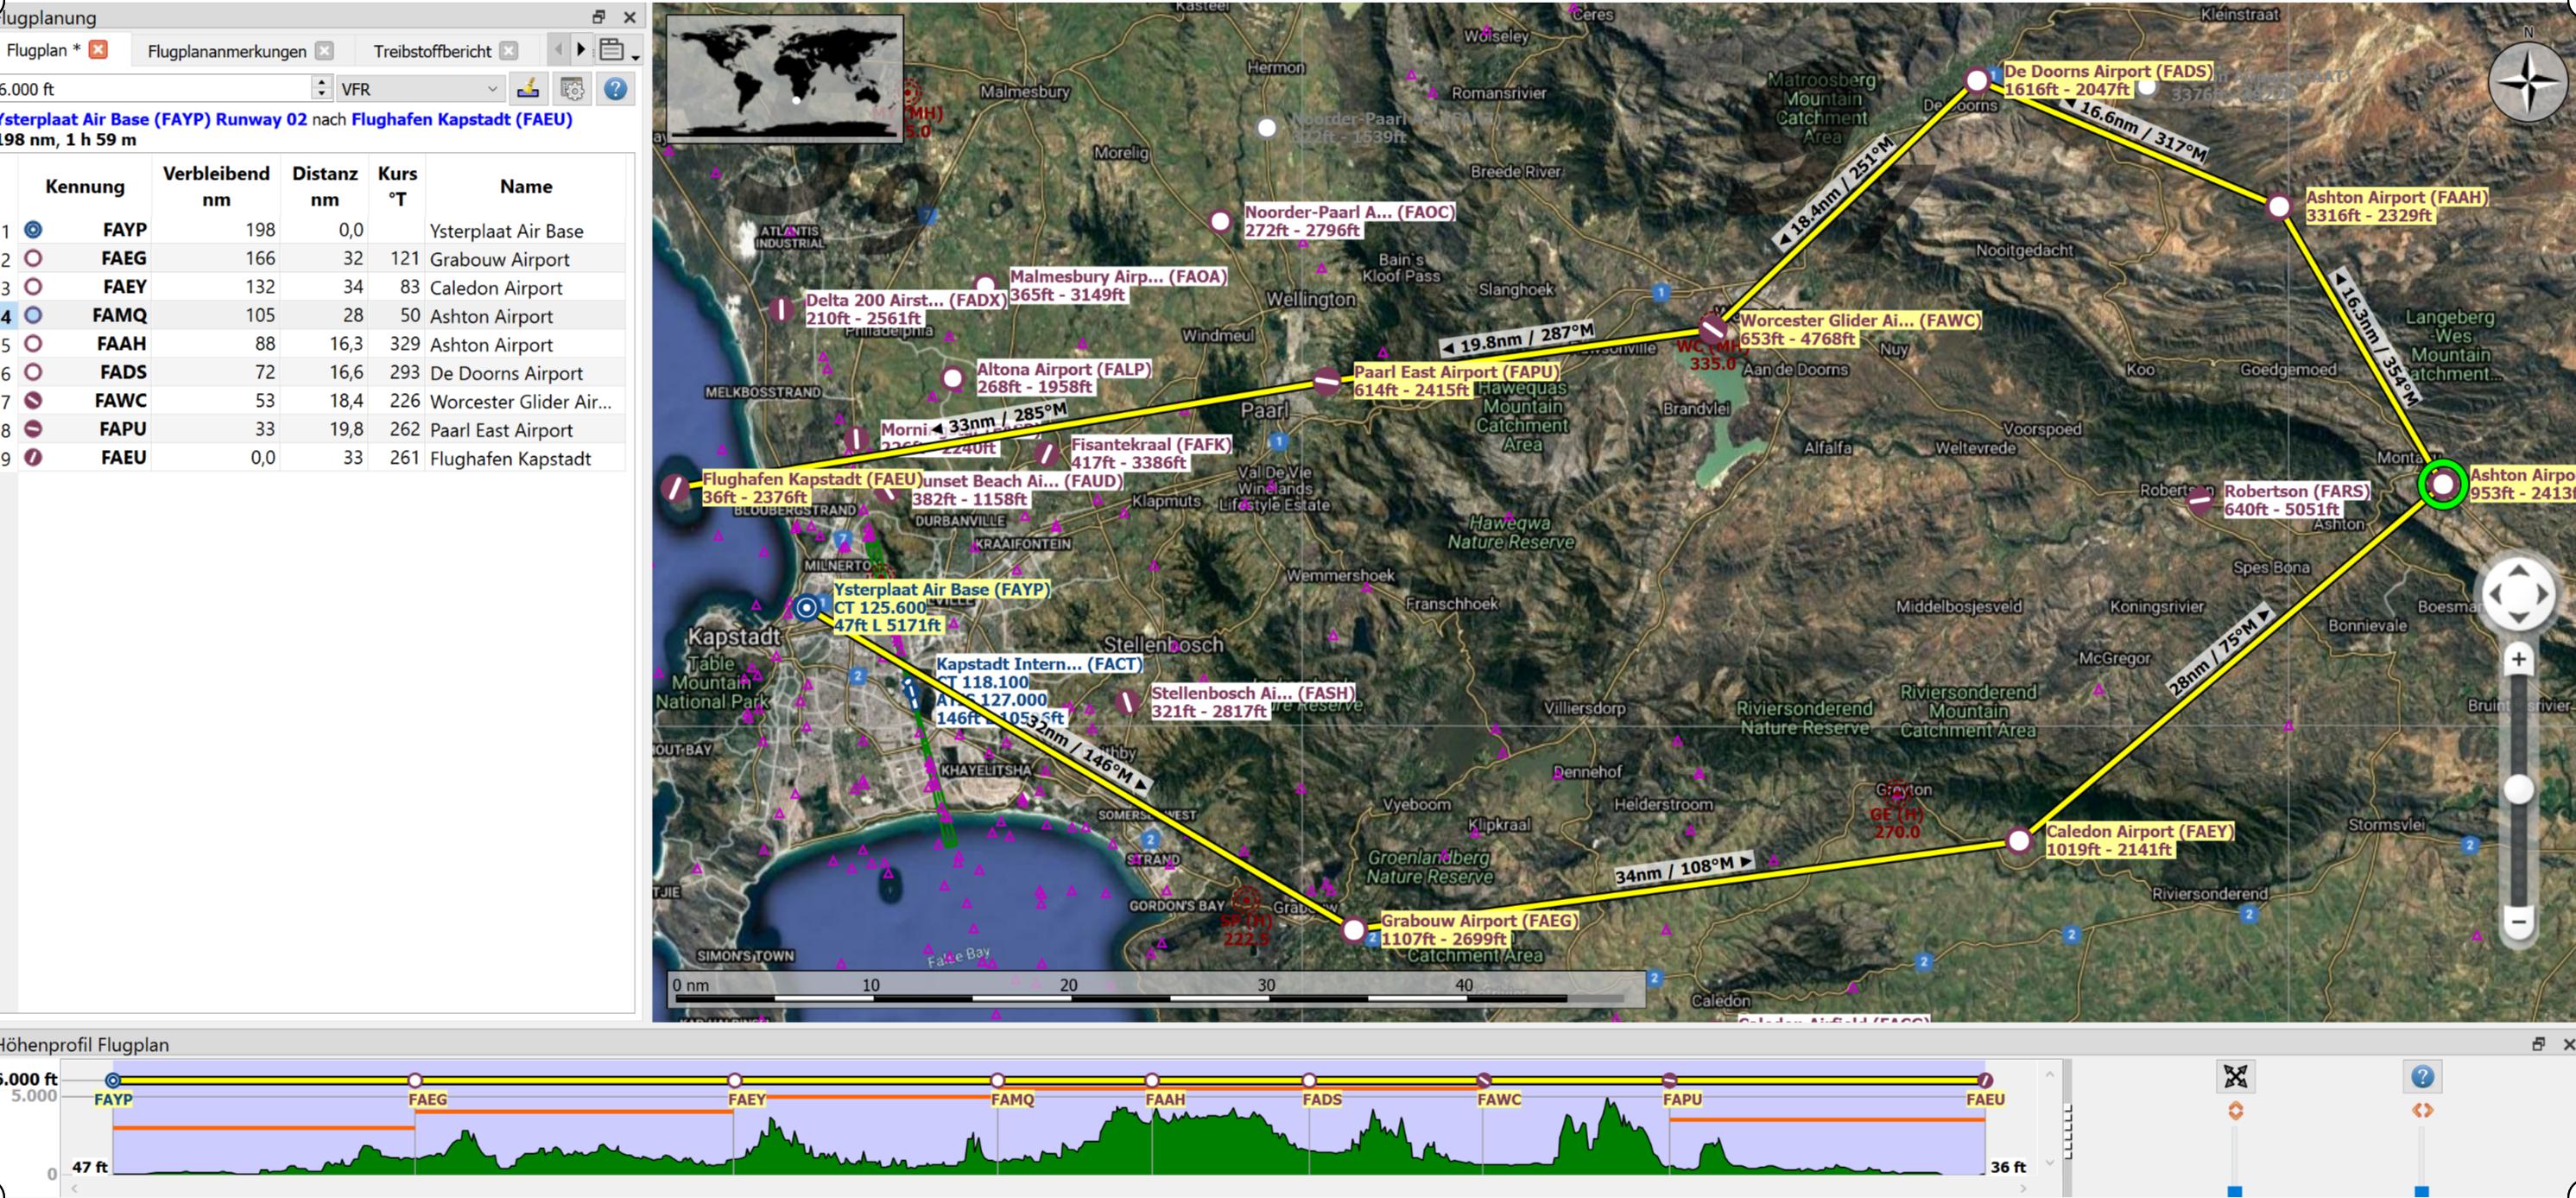Switch to the Treibstoffbericht tab

point(432,51)
